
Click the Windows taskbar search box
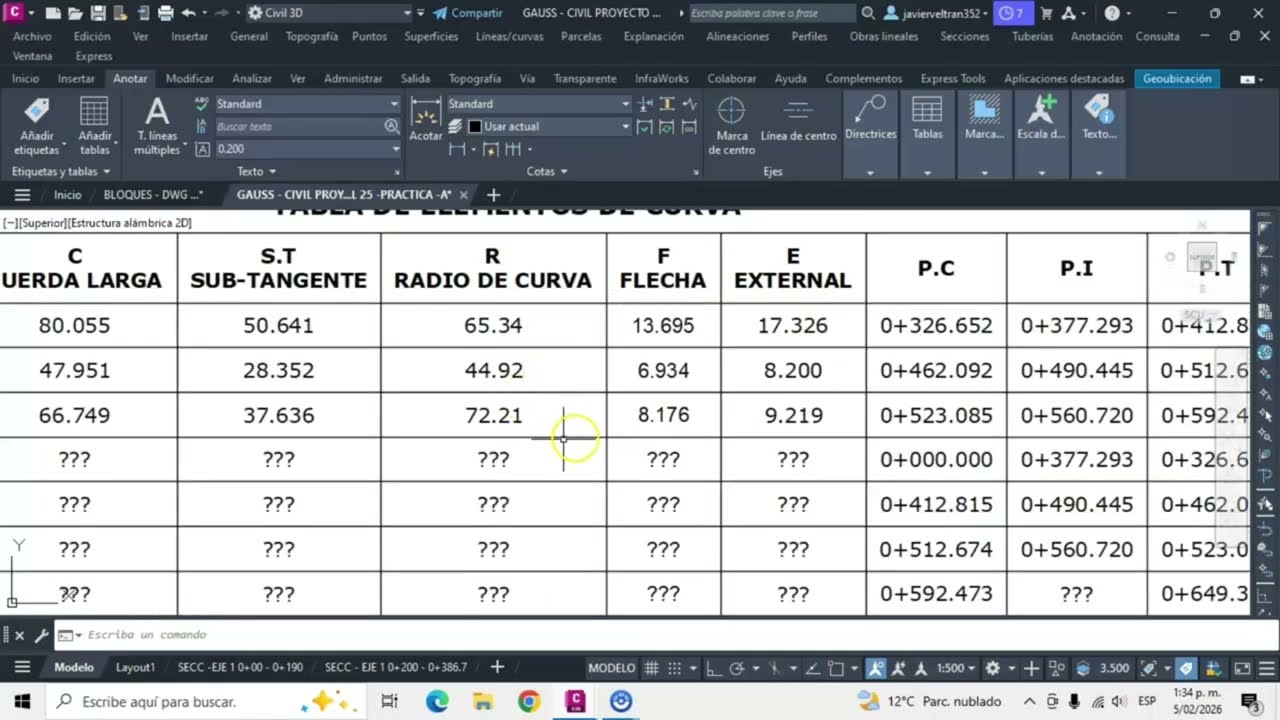[x=208, y=701]
